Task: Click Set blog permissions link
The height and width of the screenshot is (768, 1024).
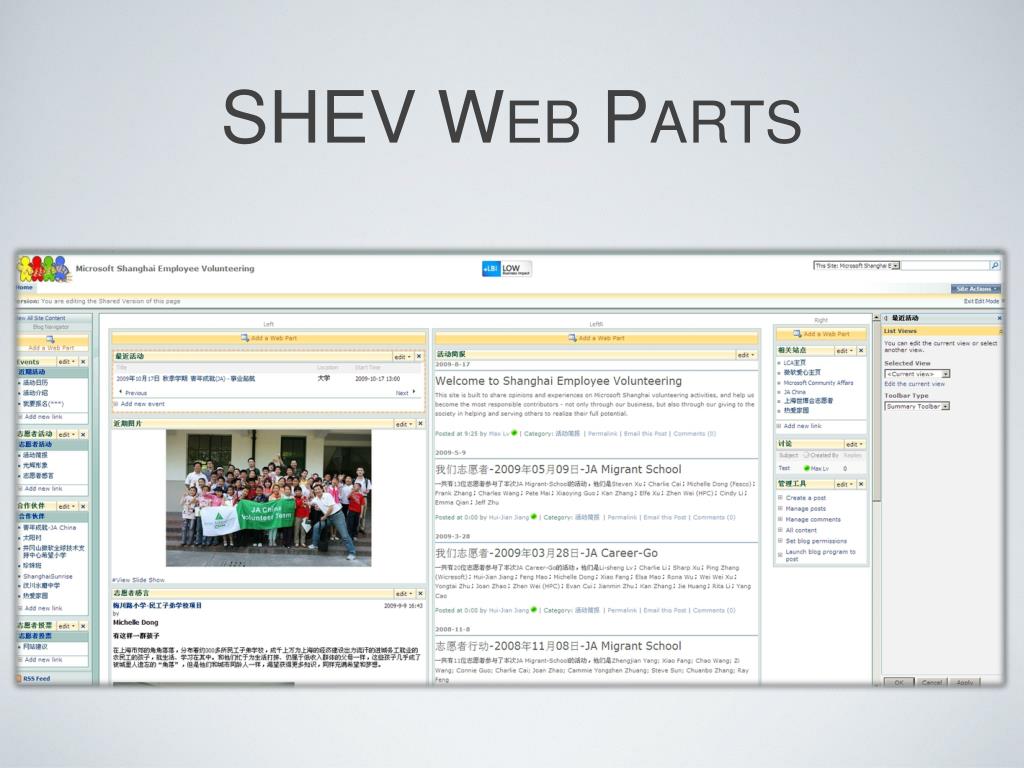Action: coord(816,541)
